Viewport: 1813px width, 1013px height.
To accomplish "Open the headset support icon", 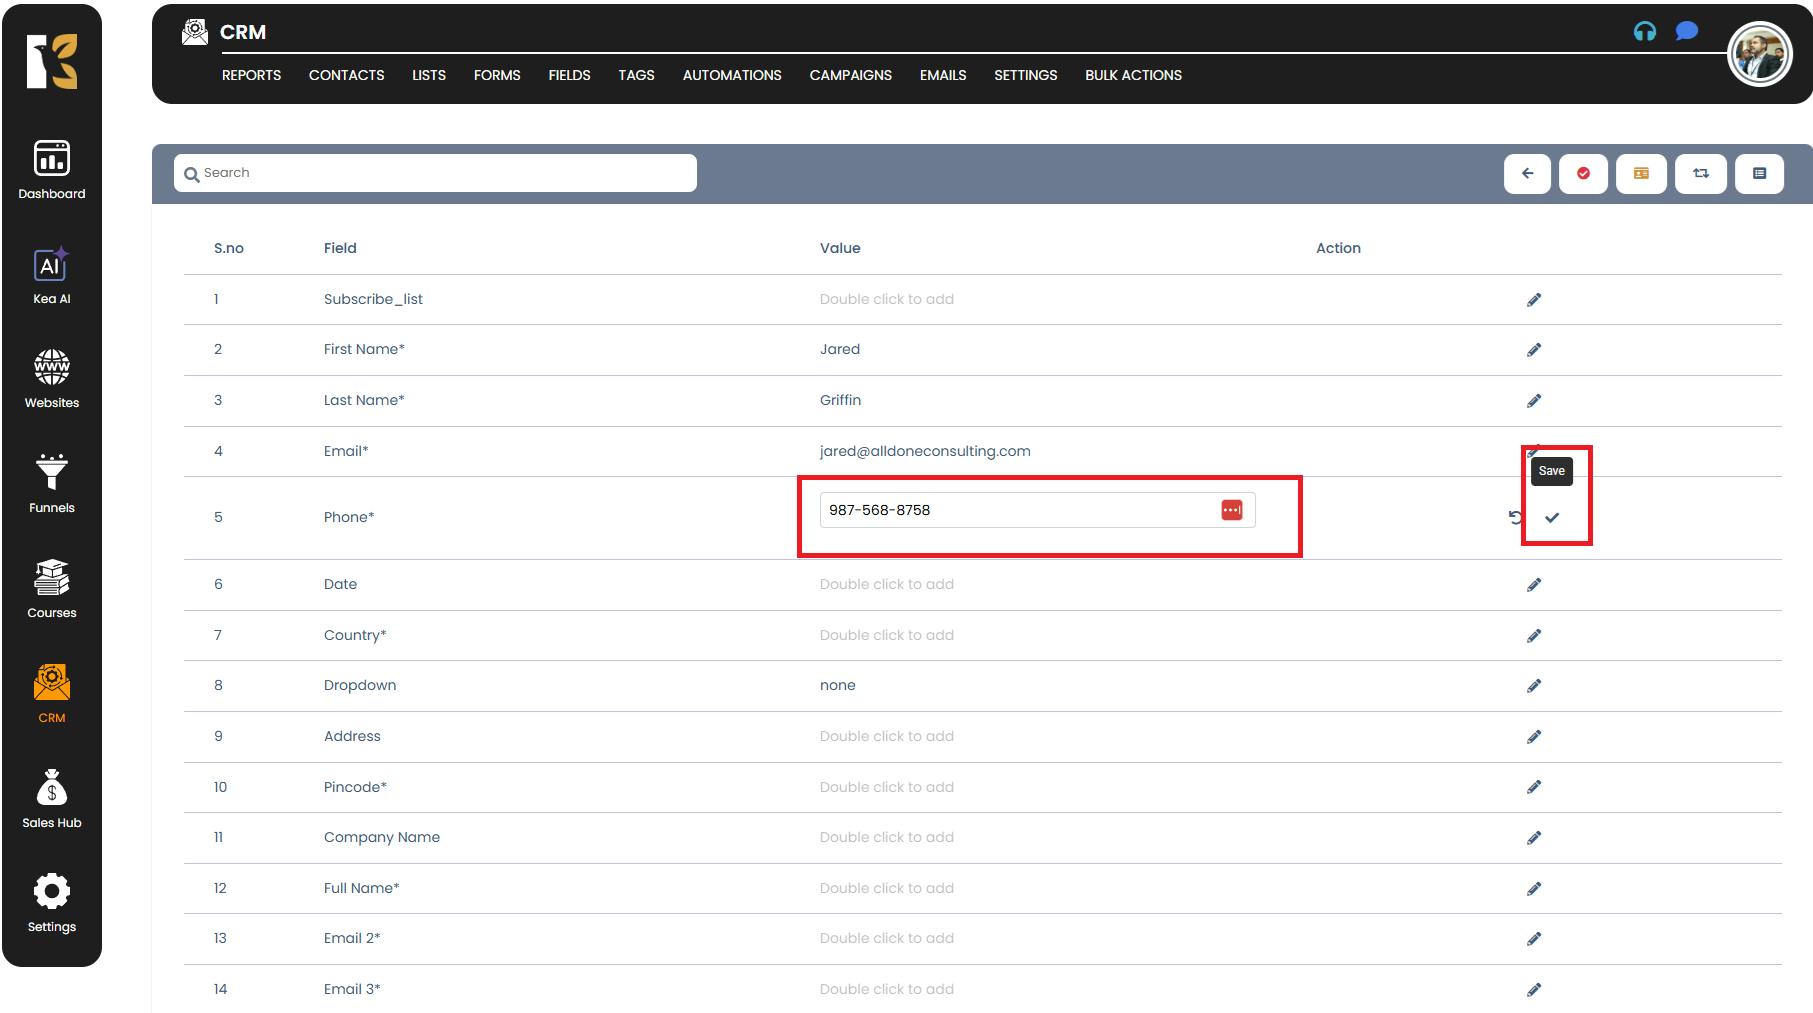I will tap(1645, 32).
